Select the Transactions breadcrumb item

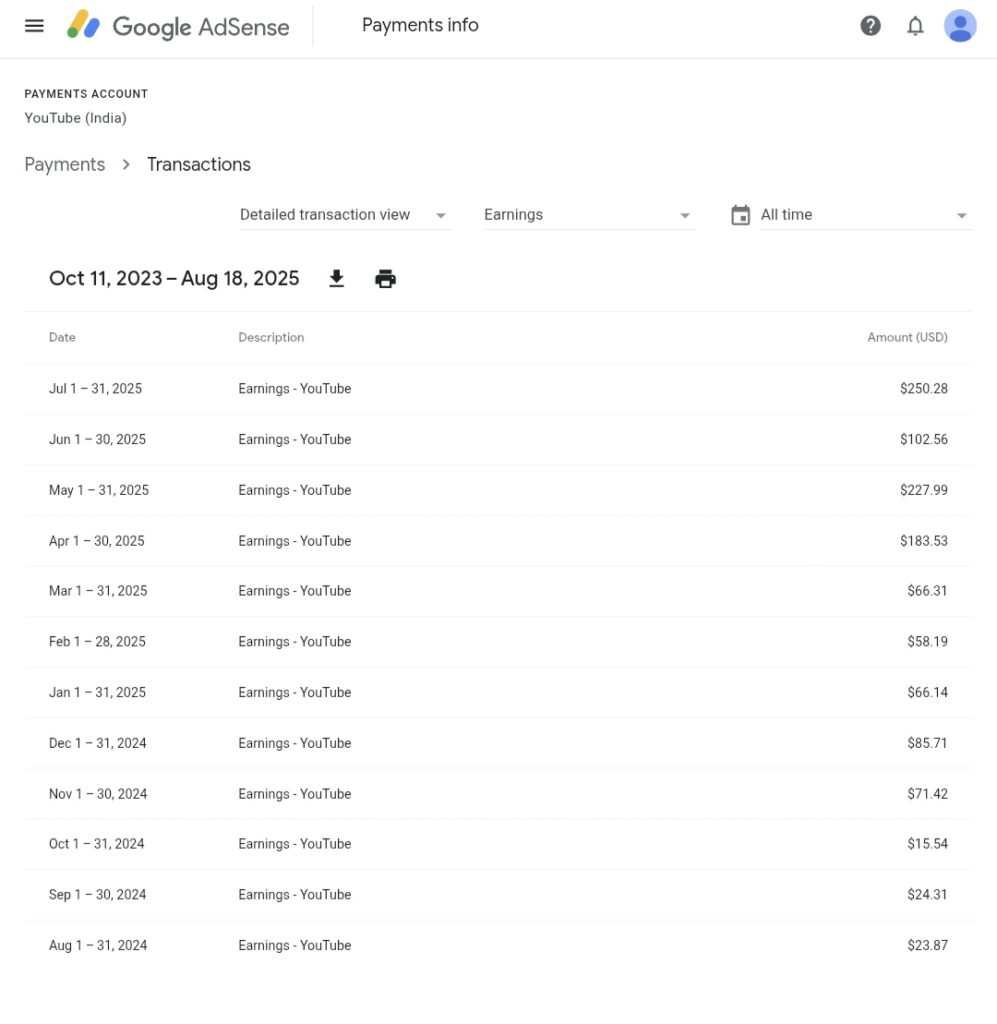(x=199, y=165)
